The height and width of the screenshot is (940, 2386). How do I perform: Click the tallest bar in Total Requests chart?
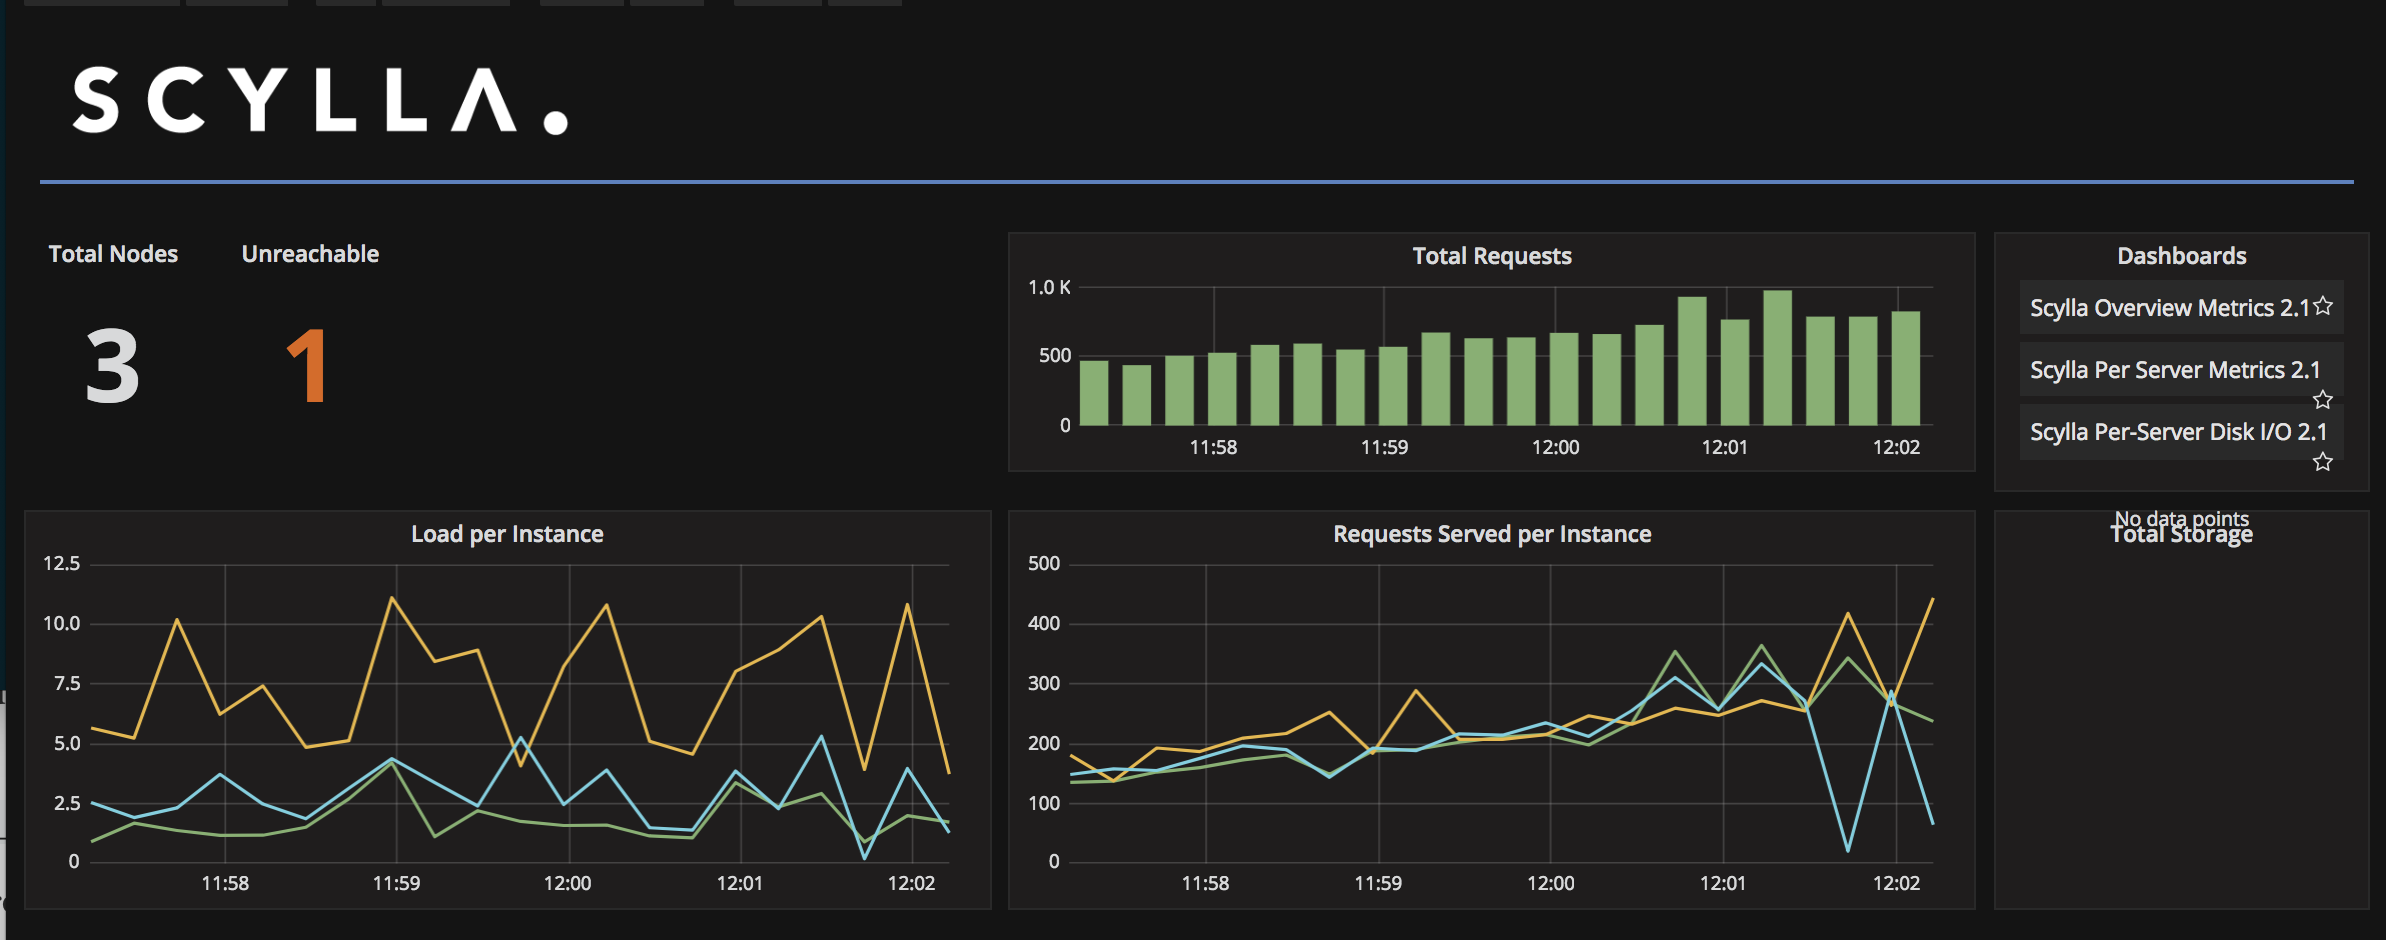pyautogui.click(x=1777, y=357)
